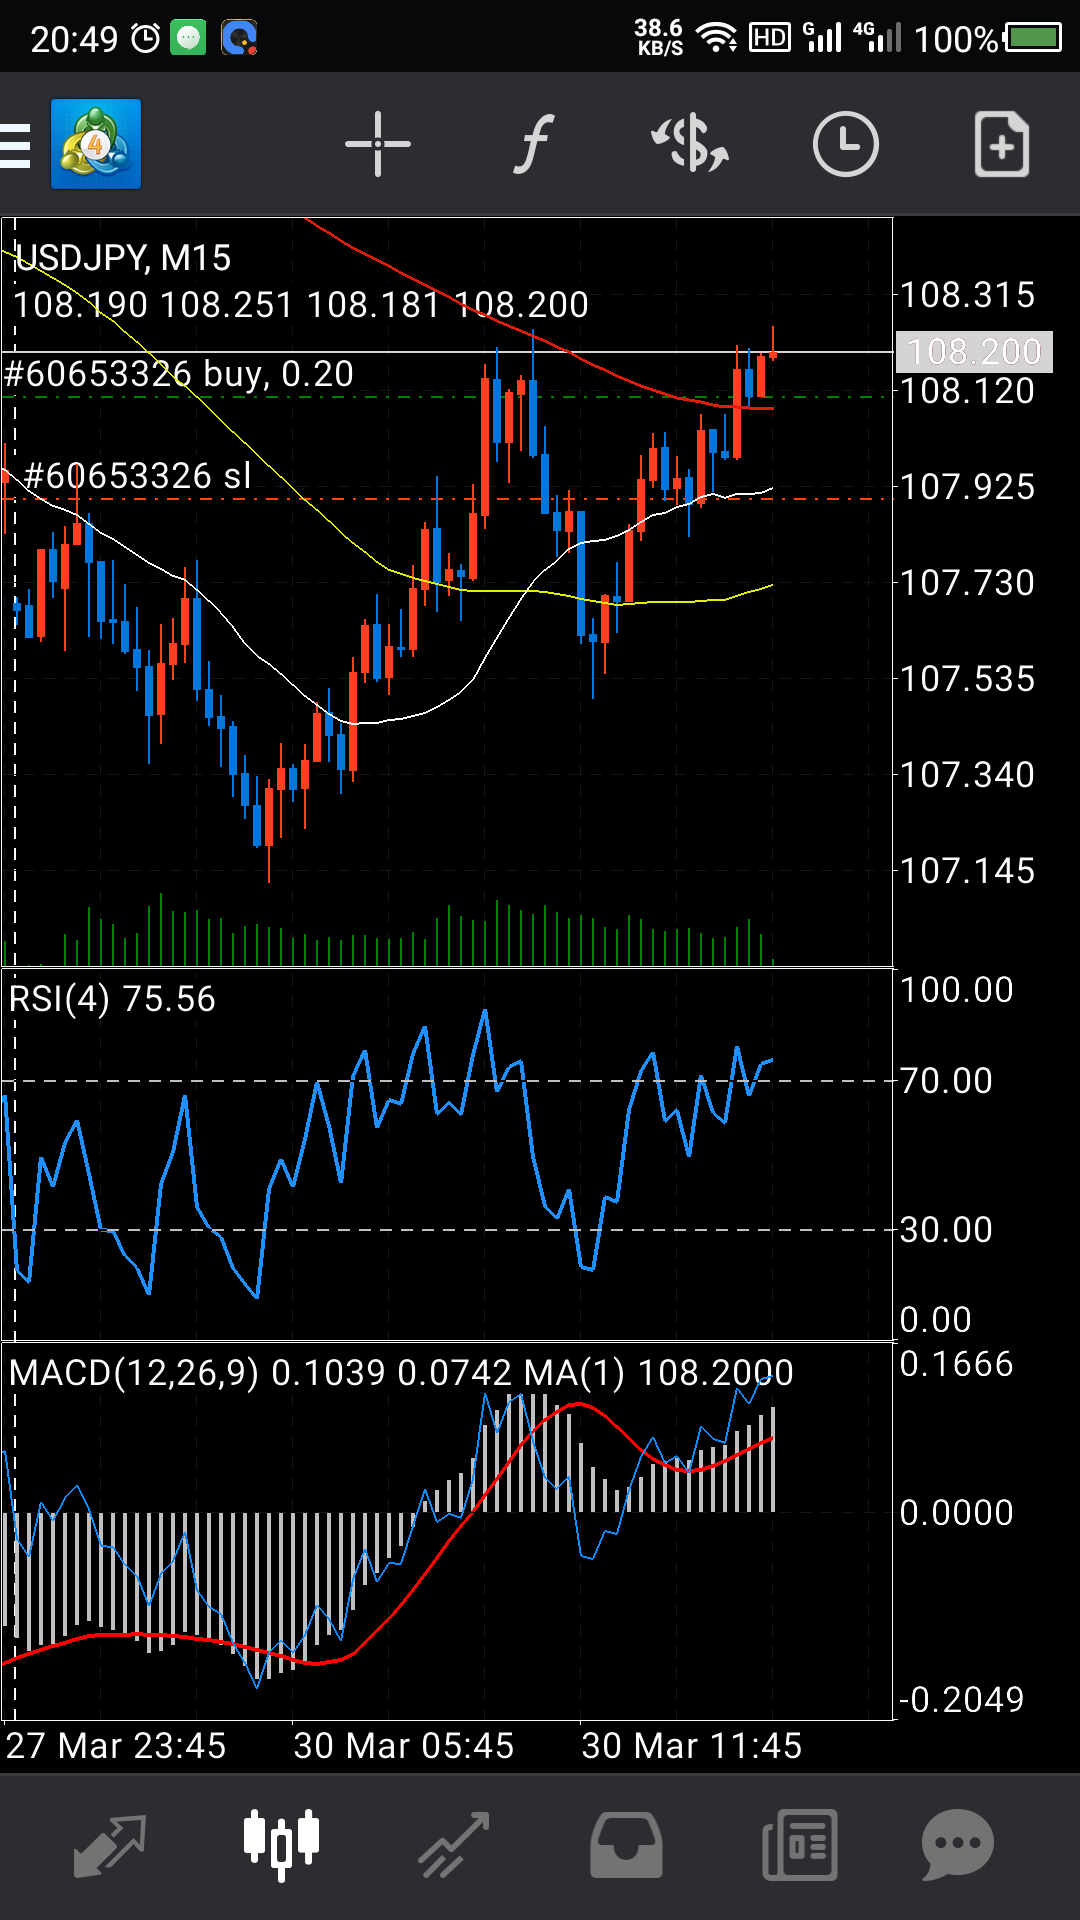
Task: Select the USDJPY, M15 chart title
Action: click(123, 258)
